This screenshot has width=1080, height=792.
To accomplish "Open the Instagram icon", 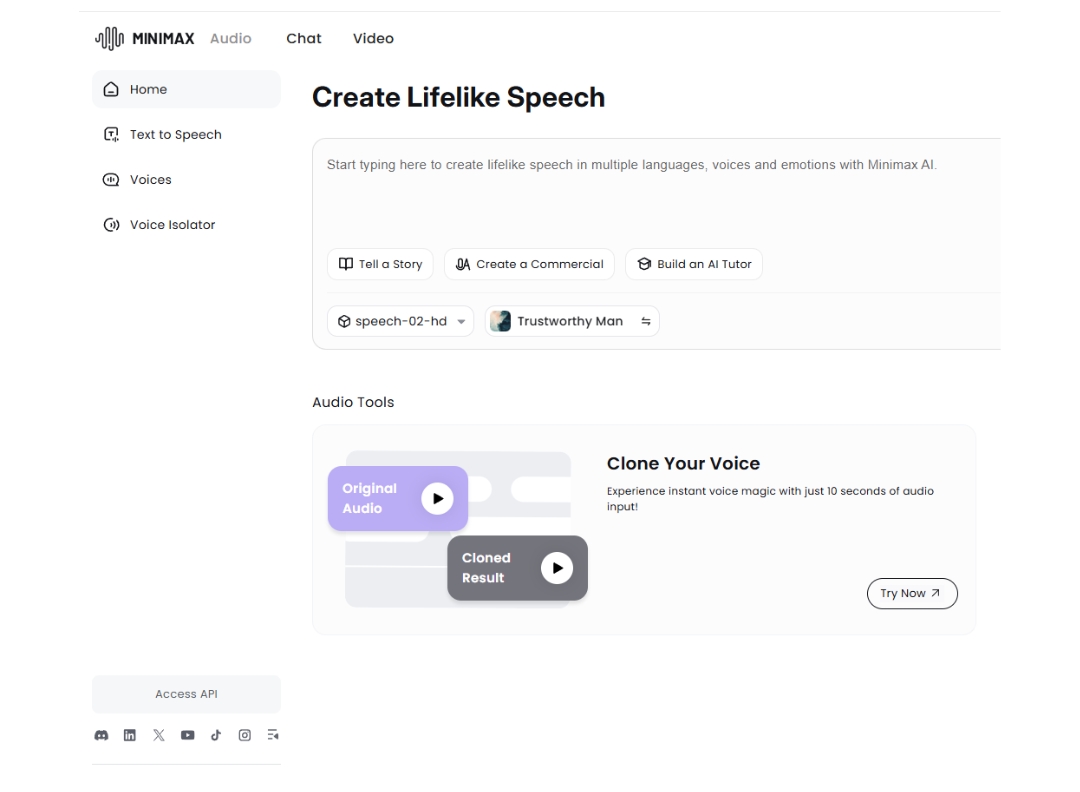I will coord(244,735).
